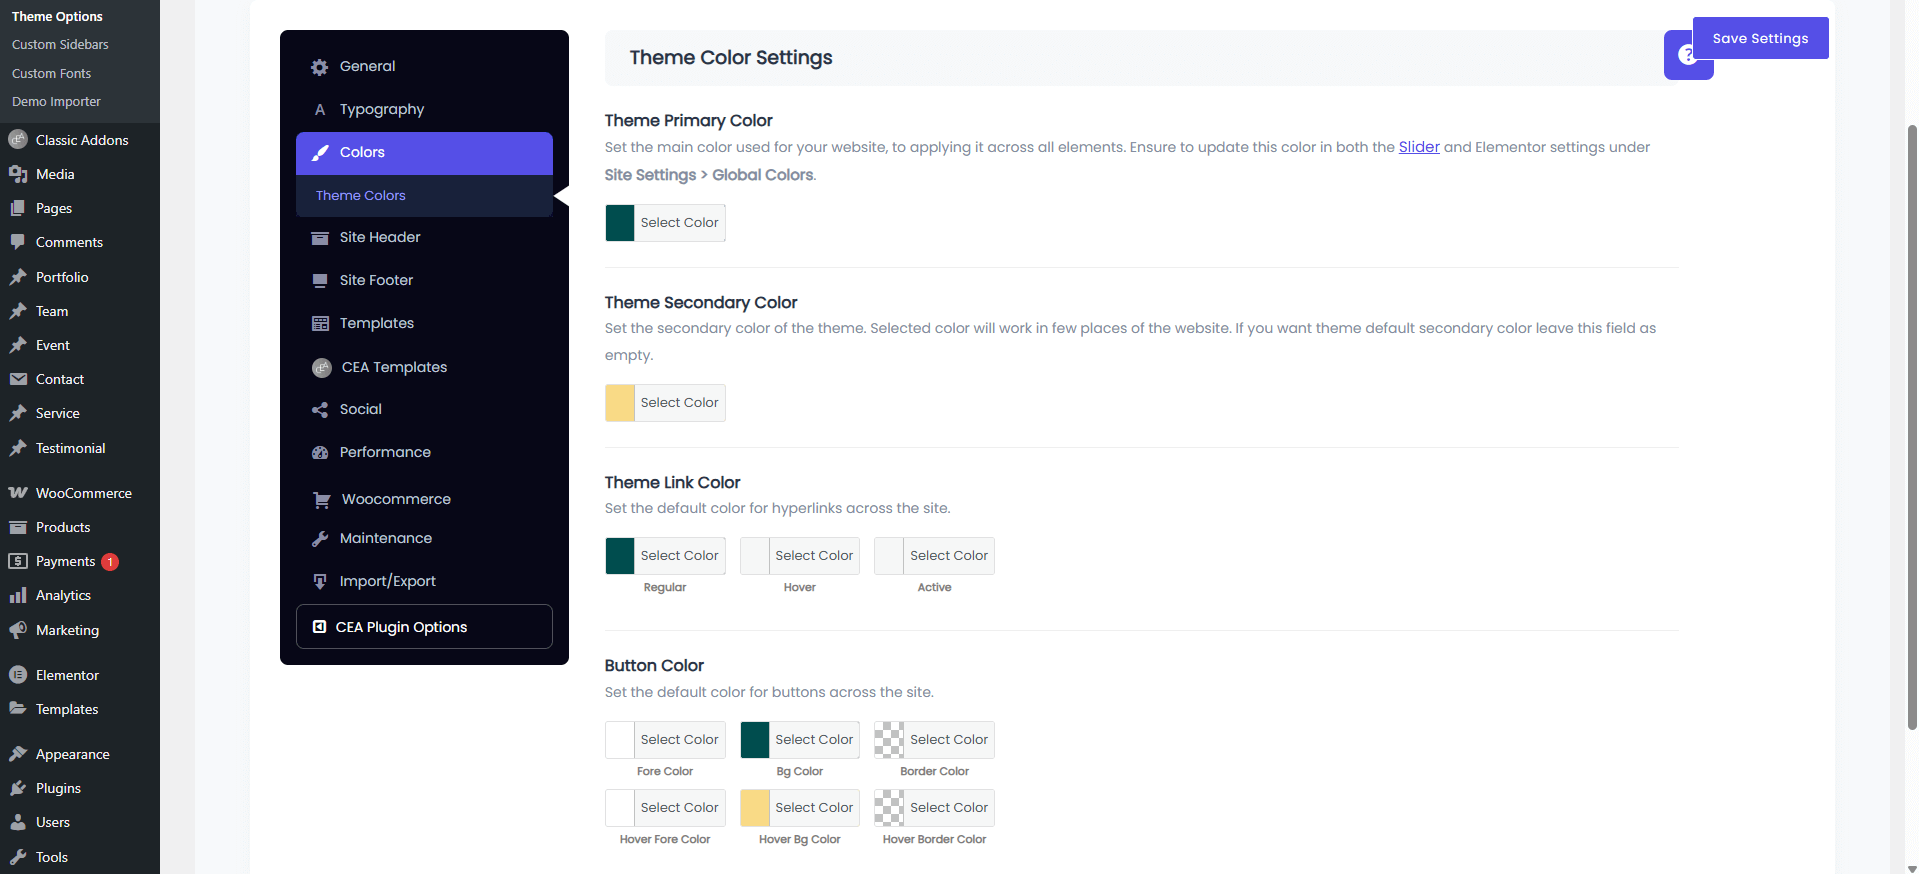
Task: Click the Woocommerce cart icon
Action: click(x=321, y=500)
